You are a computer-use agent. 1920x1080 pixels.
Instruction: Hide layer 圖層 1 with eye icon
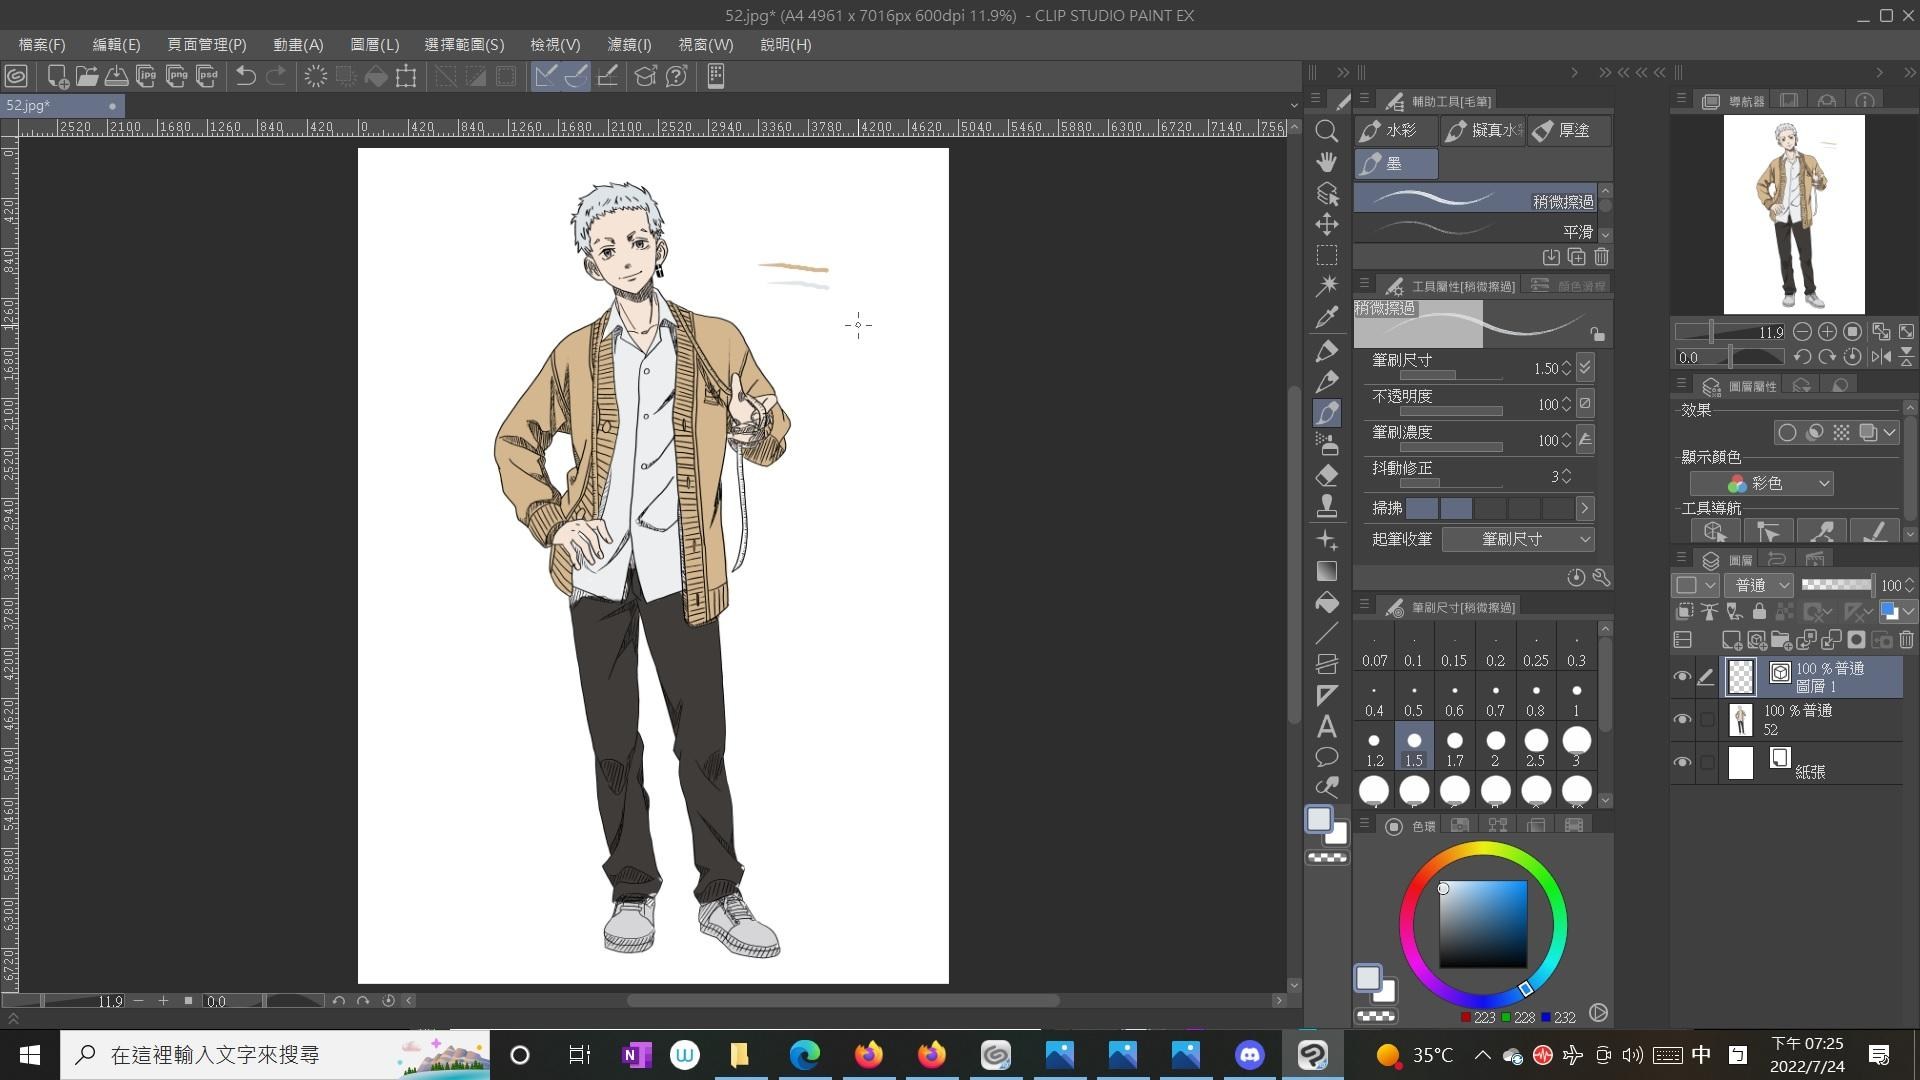[1682, 677]
